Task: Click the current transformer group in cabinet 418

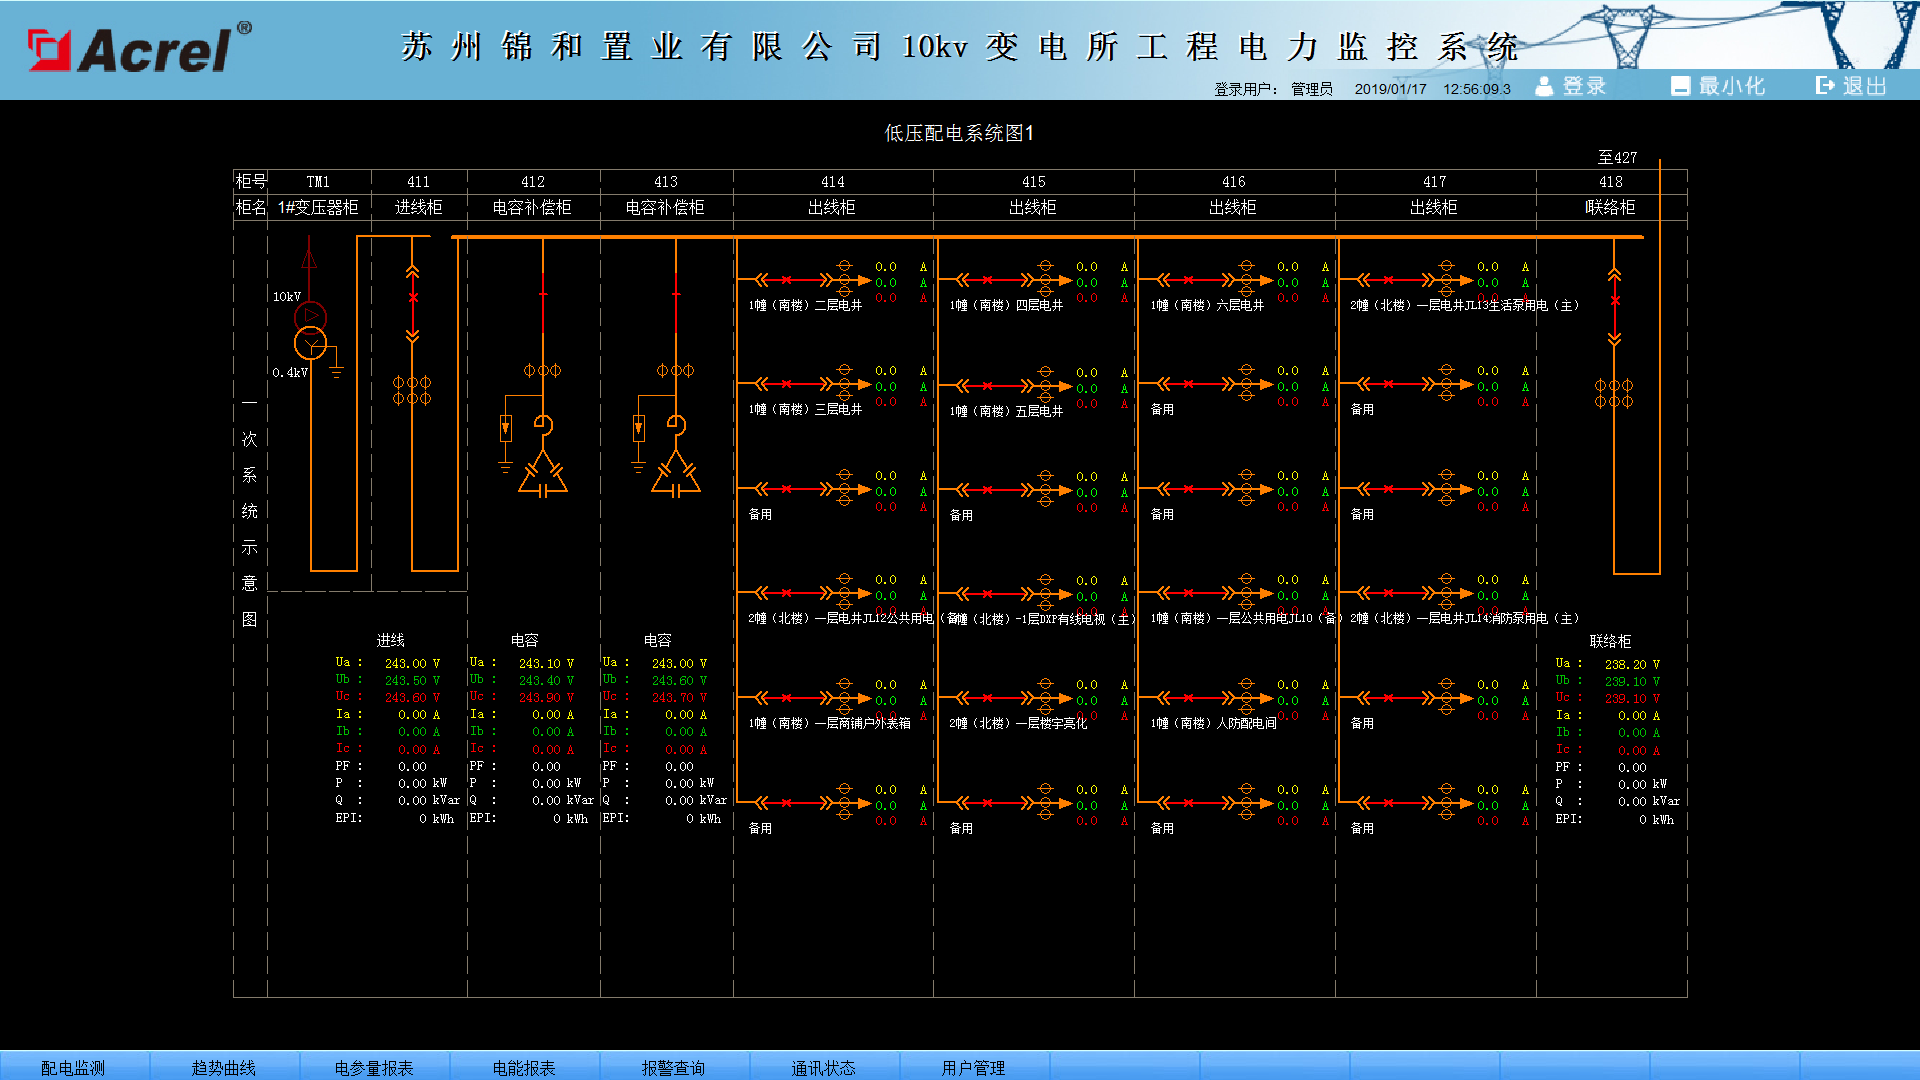Action: pos(1614,393)
